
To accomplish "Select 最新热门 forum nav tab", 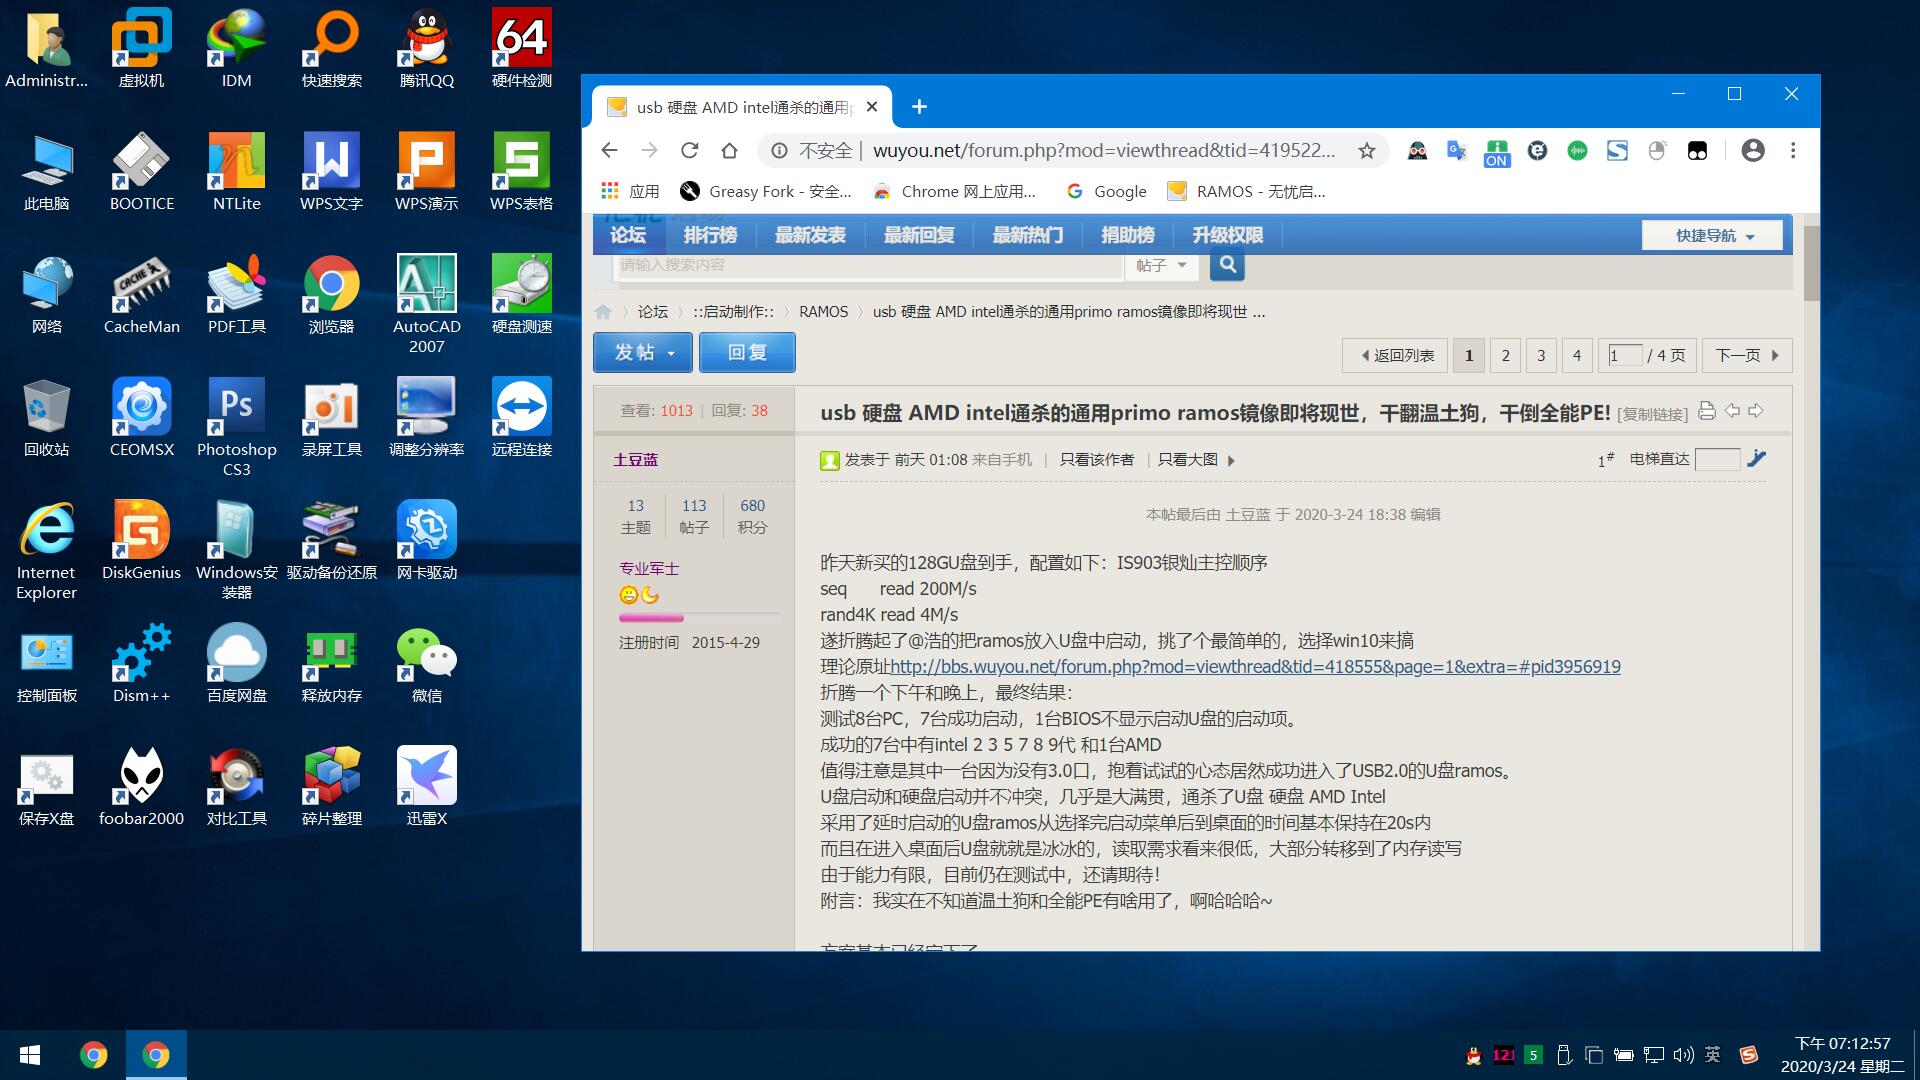I will coord(1027,235).
